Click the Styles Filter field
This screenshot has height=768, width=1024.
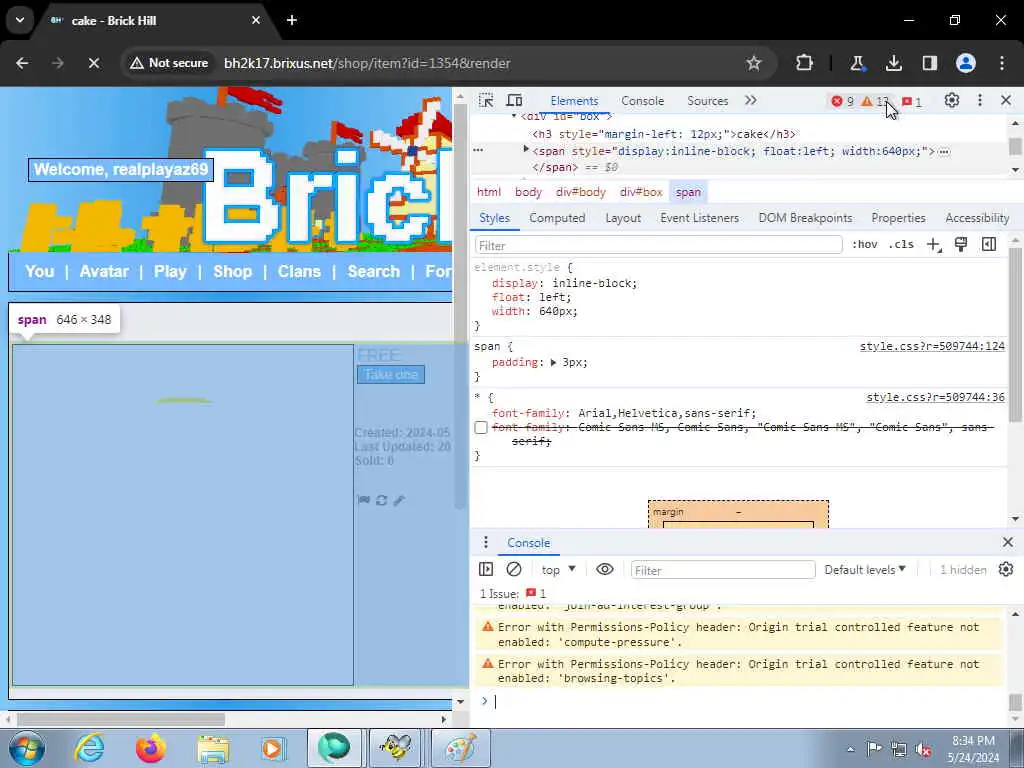click(x=658, y=246)
